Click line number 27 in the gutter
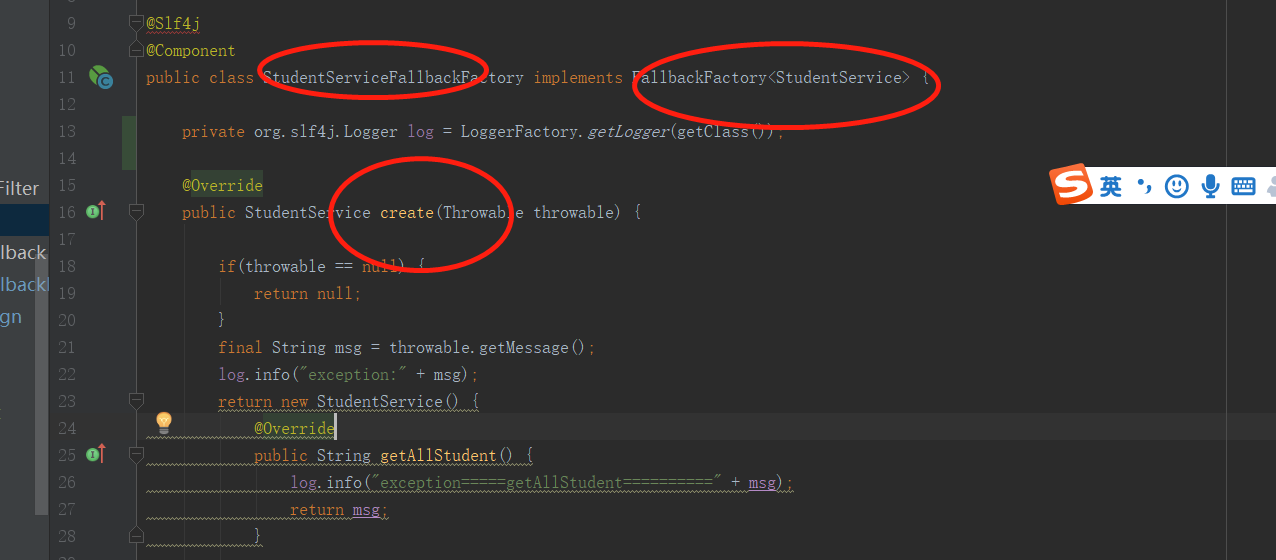Image resolution: width=1276 pixels, height=560 pixels. tap(67, 509)
